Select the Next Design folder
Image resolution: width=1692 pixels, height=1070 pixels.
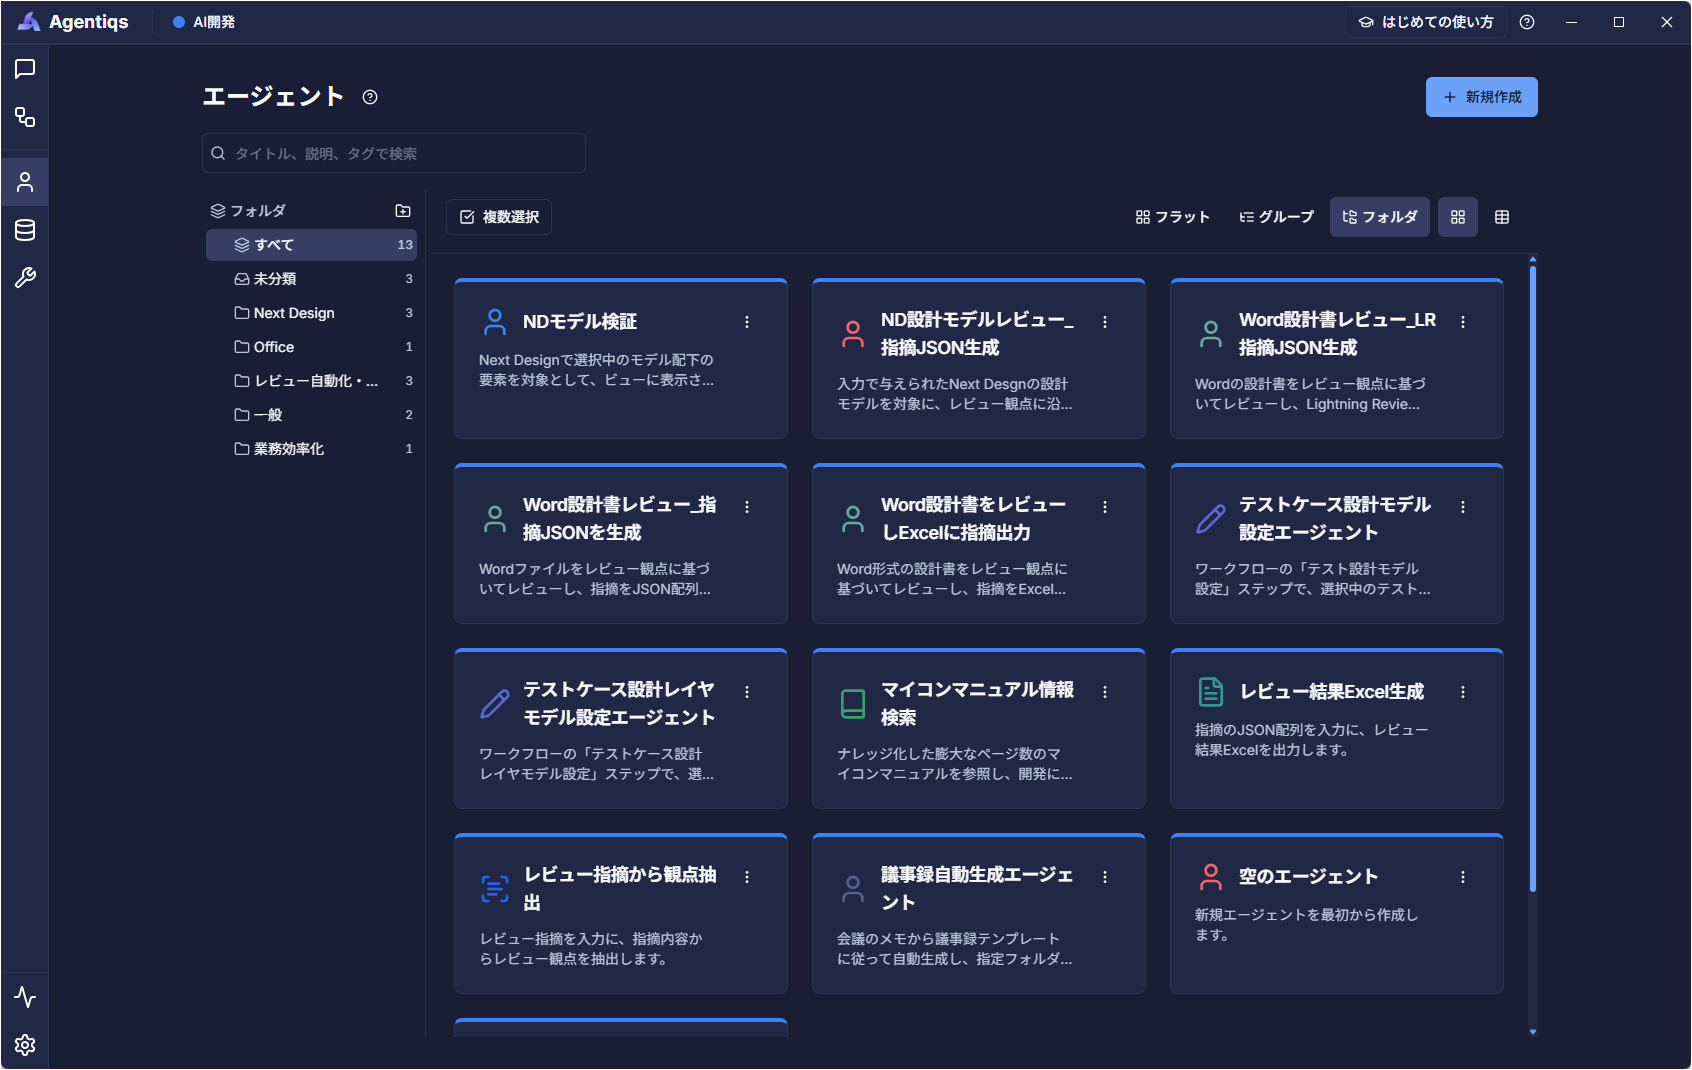(311, 313)
